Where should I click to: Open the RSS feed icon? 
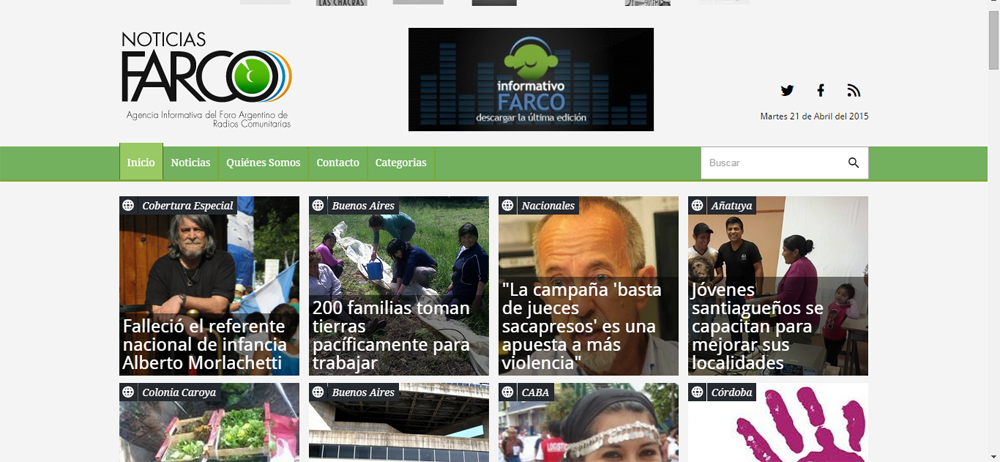[x=854, y=91]
